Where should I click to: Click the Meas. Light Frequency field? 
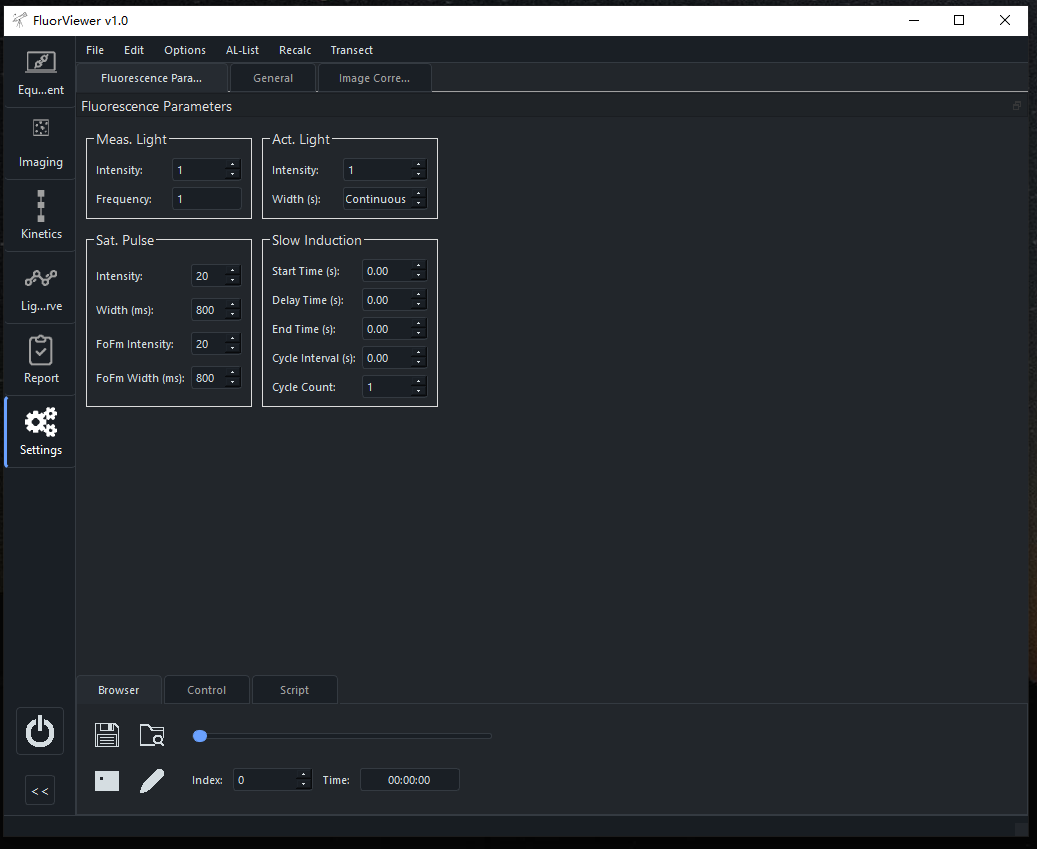point(206,199)
